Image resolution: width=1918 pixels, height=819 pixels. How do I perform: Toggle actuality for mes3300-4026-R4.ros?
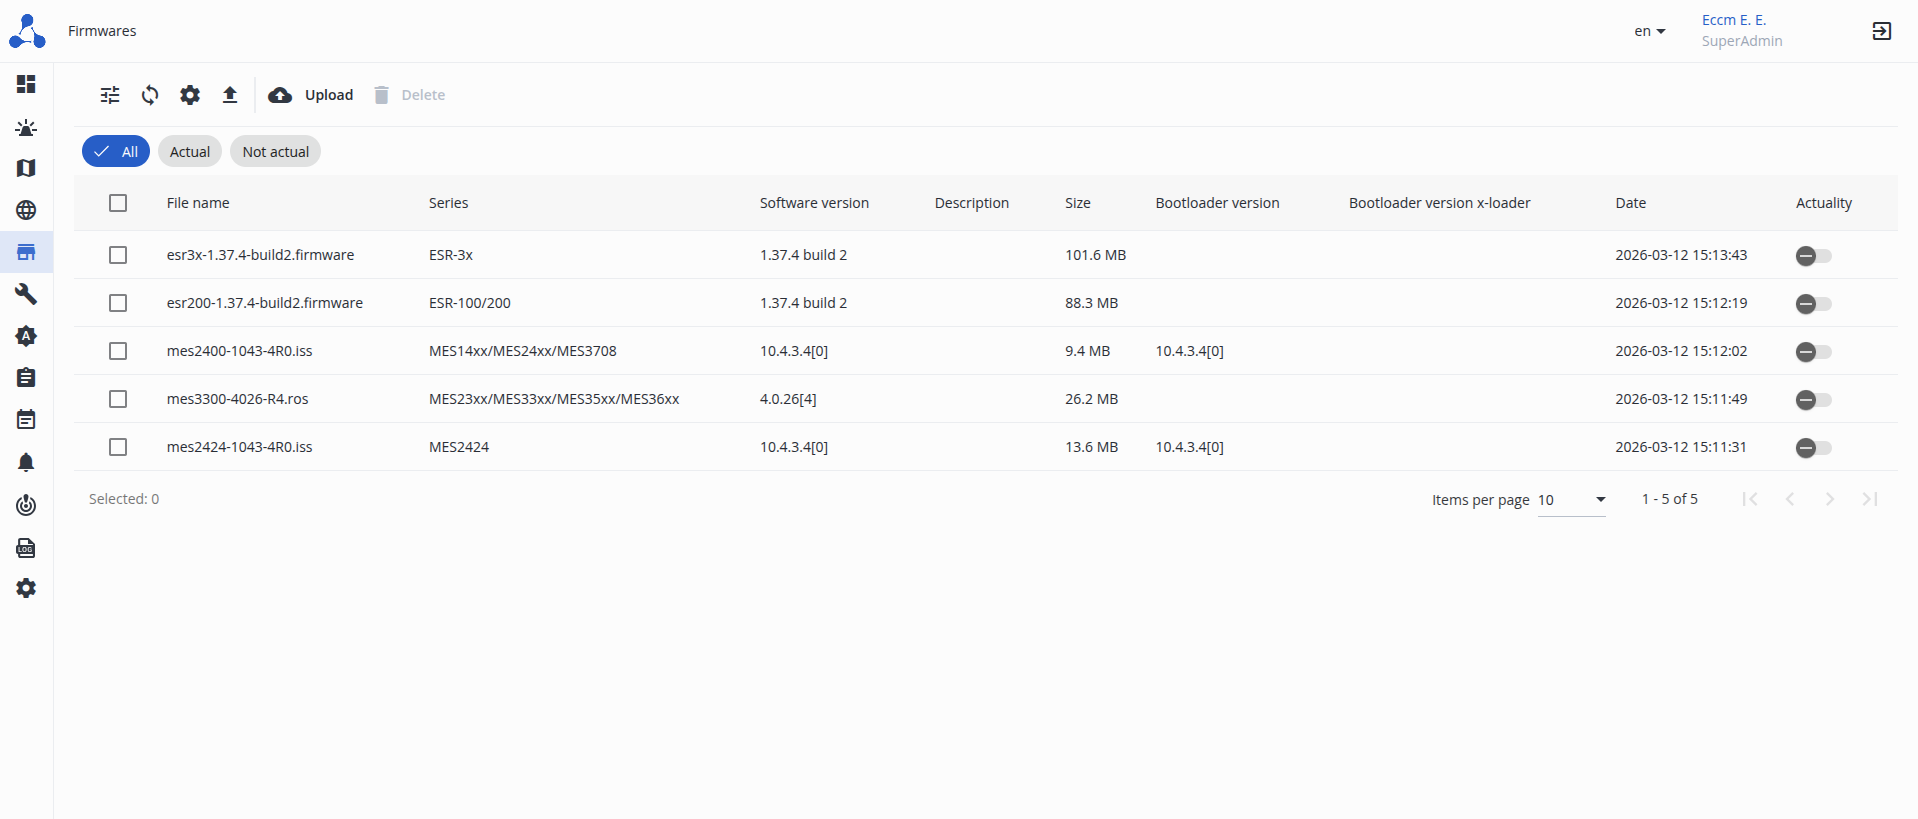1813,400
